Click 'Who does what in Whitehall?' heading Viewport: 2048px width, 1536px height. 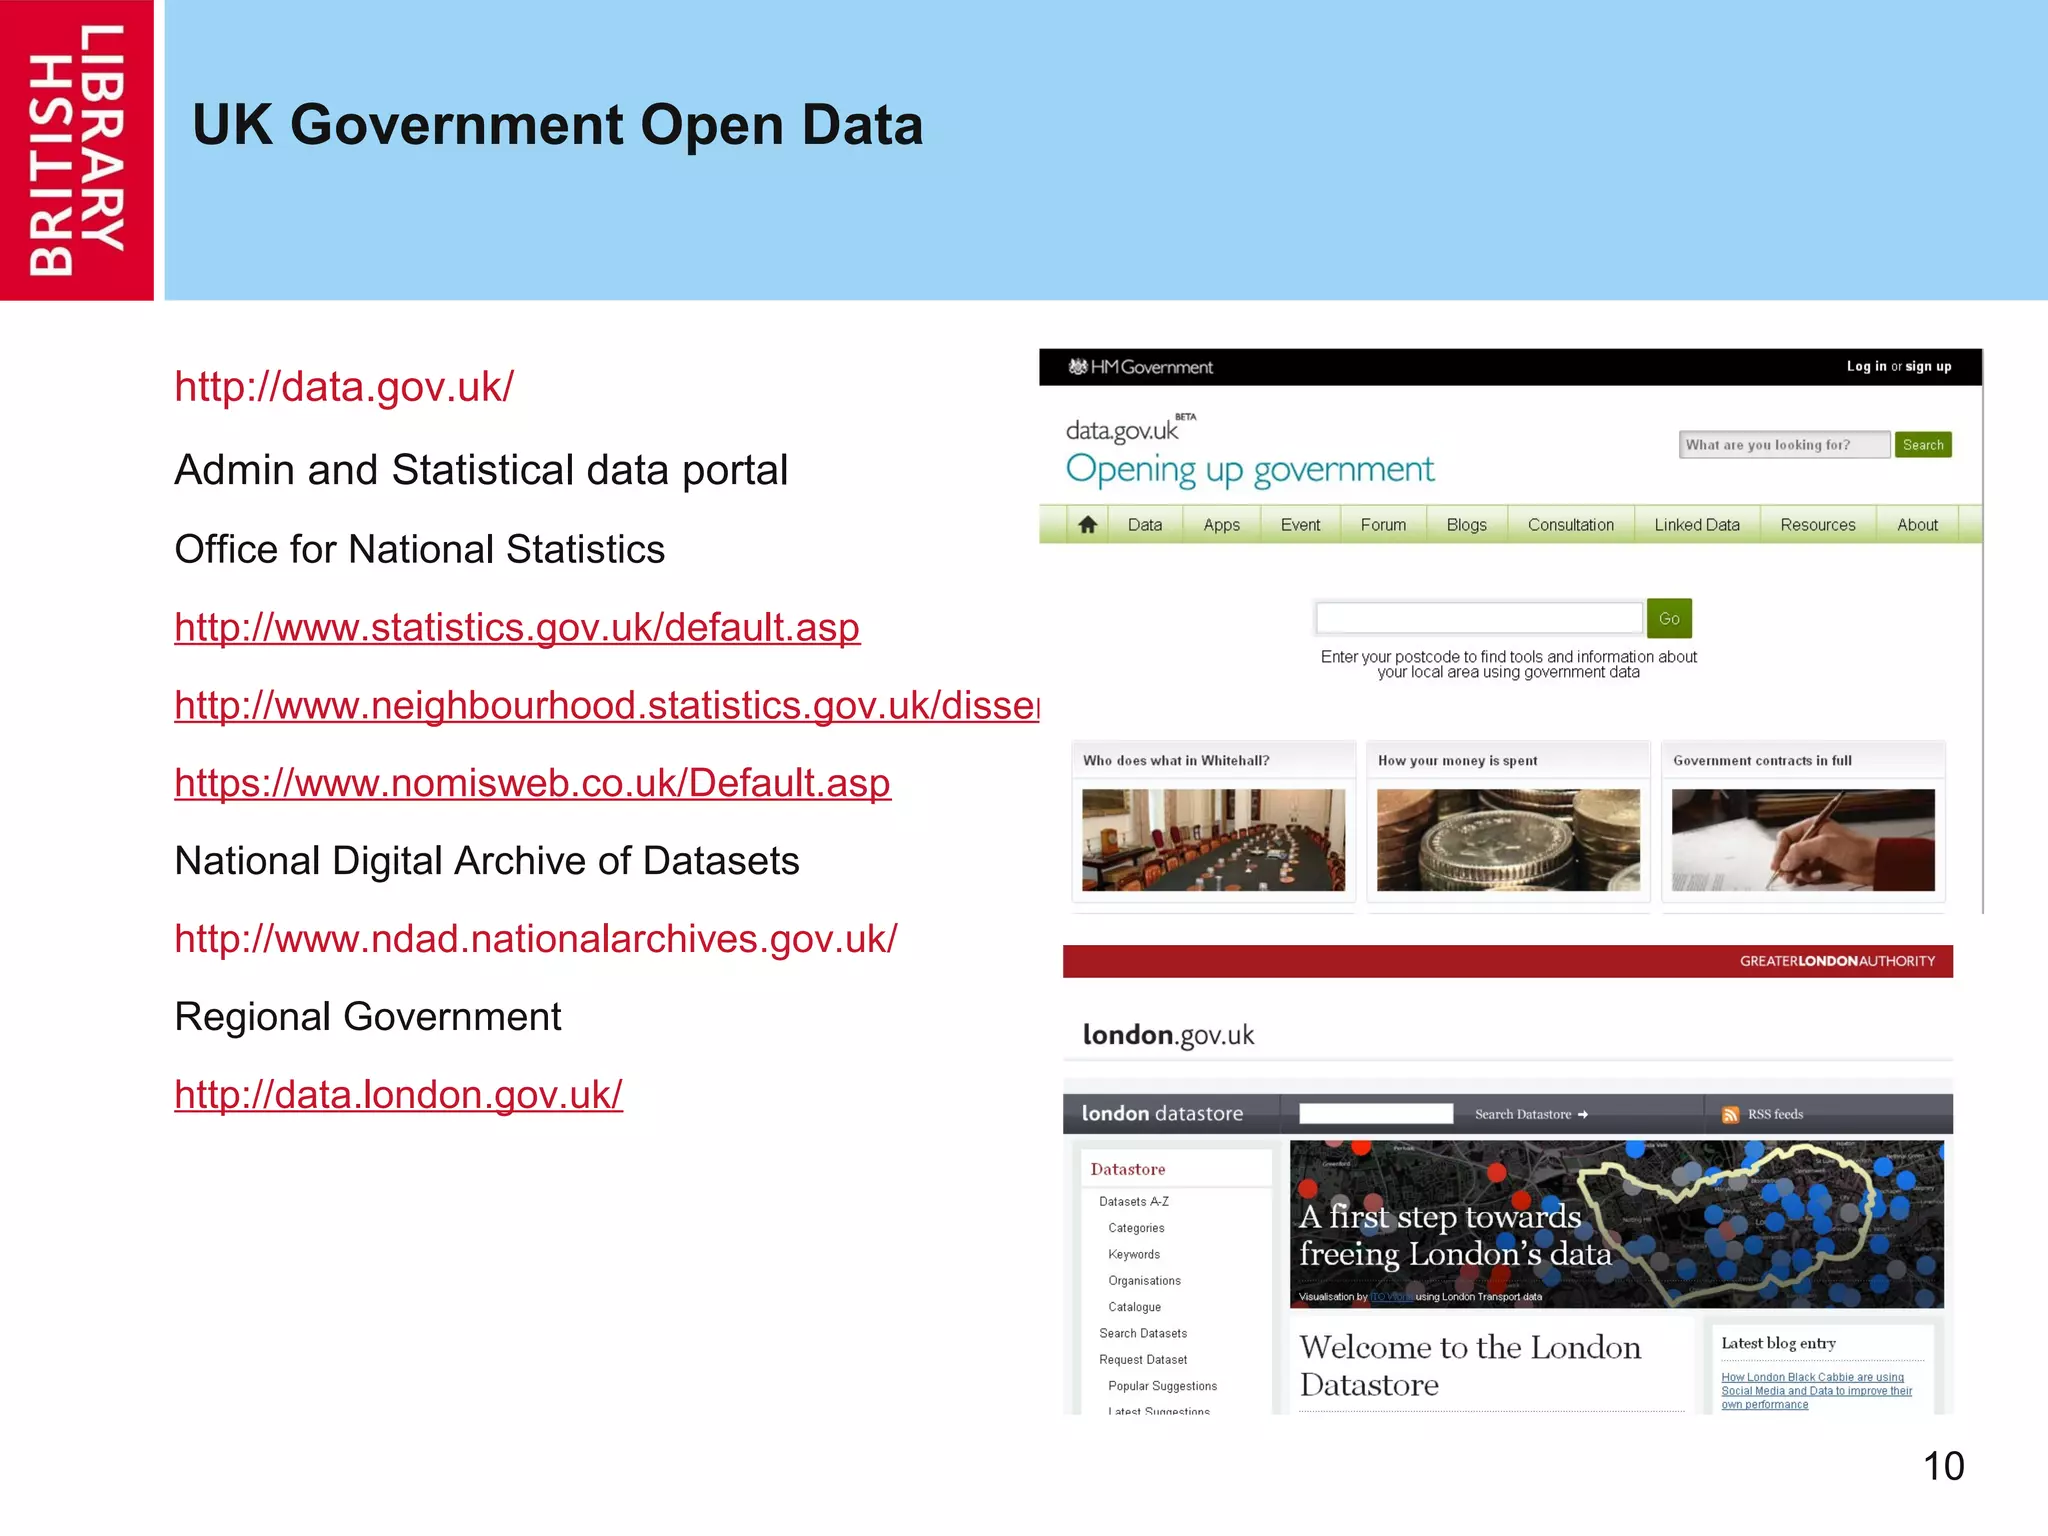[x=1176, y=761]
